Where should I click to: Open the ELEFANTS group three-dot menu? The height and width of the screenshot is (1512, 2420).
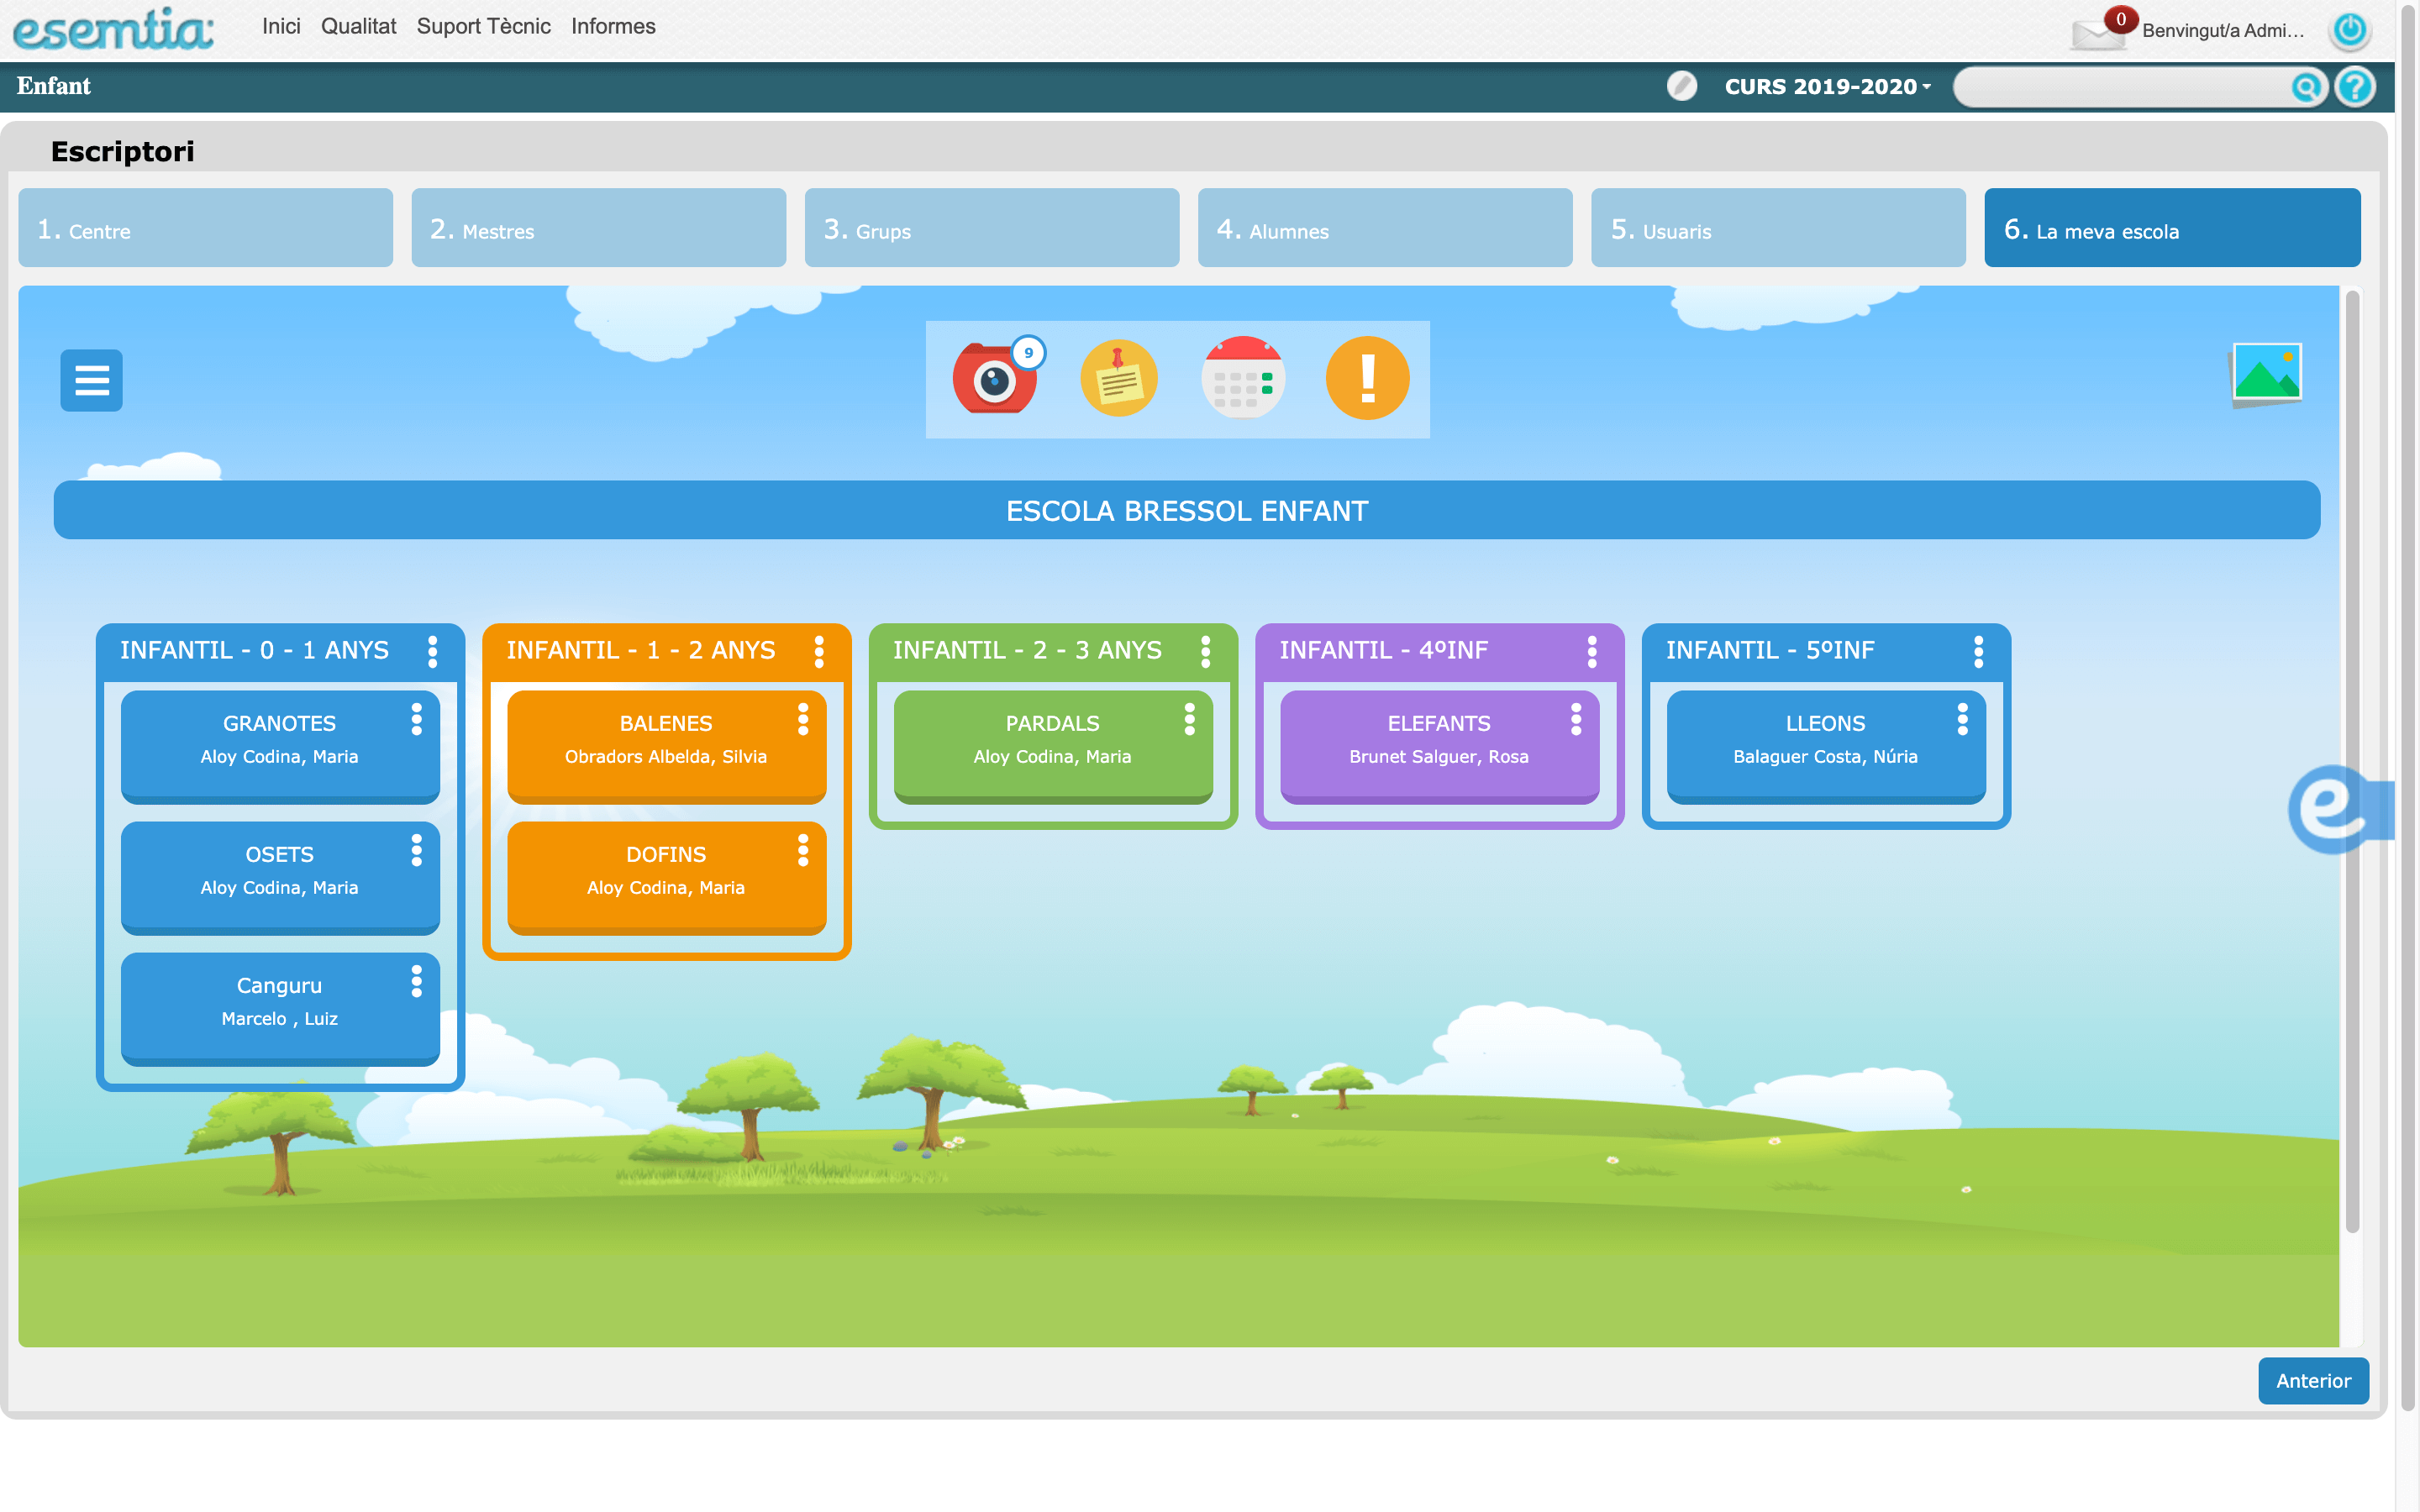tap(1576, 719)
